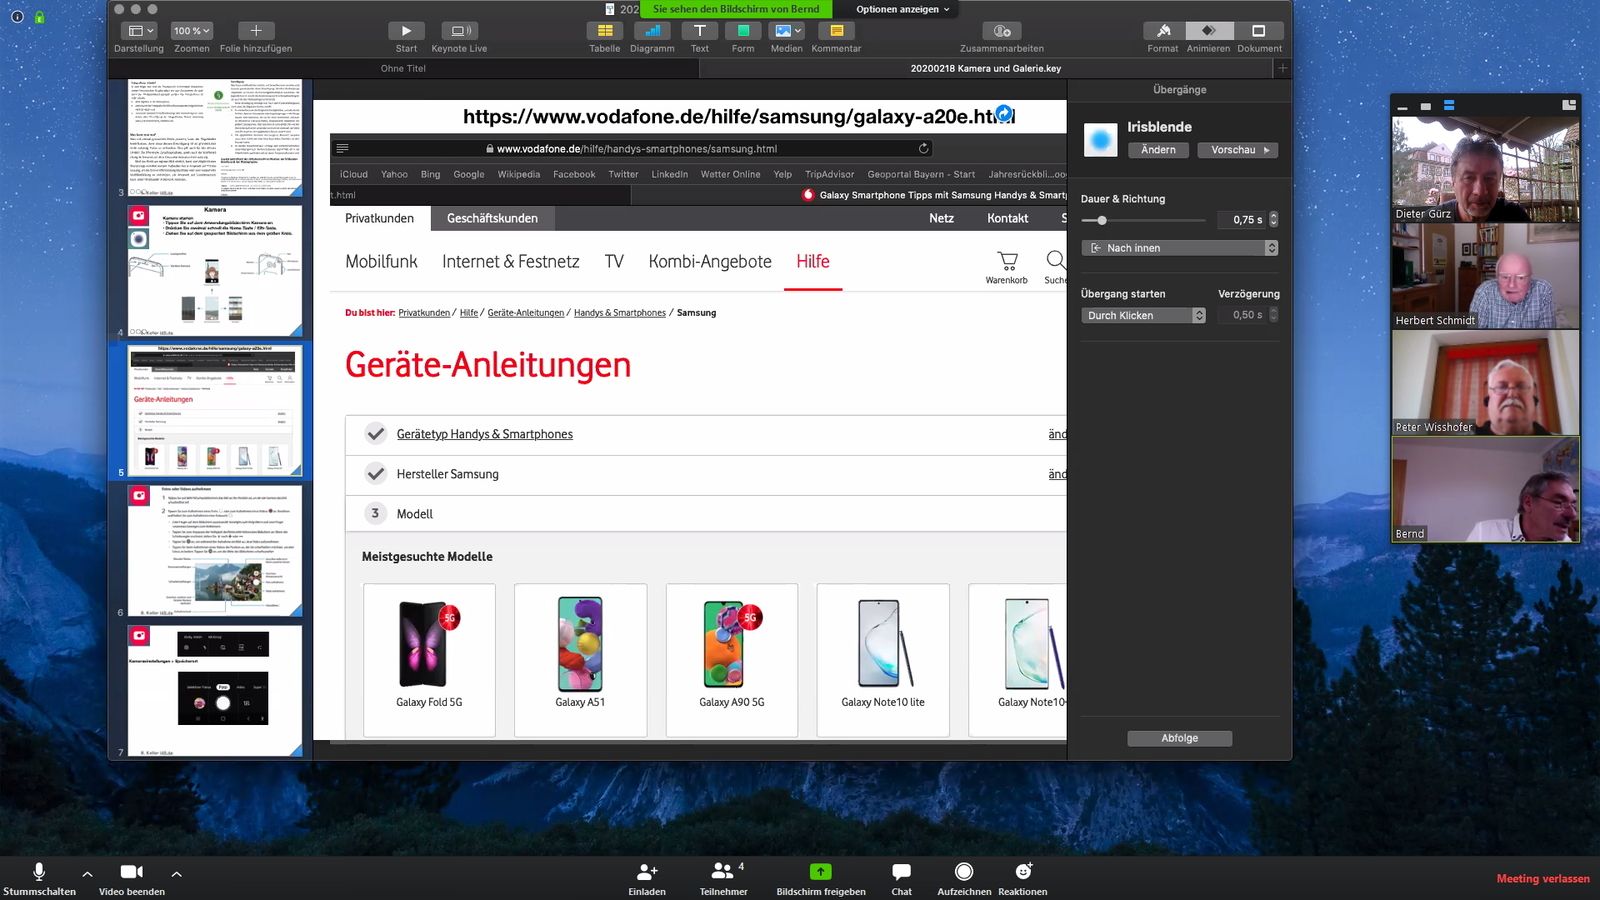
Task: Select slide 7 thumbnail in navigator
Action: (214, 690)
